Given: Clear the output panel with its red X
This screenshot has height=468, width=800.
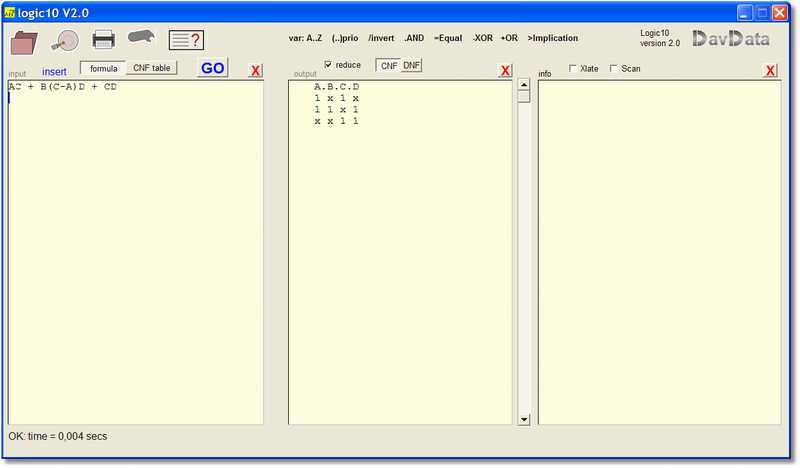Looking at the screenshot, I should pos(505,70).
